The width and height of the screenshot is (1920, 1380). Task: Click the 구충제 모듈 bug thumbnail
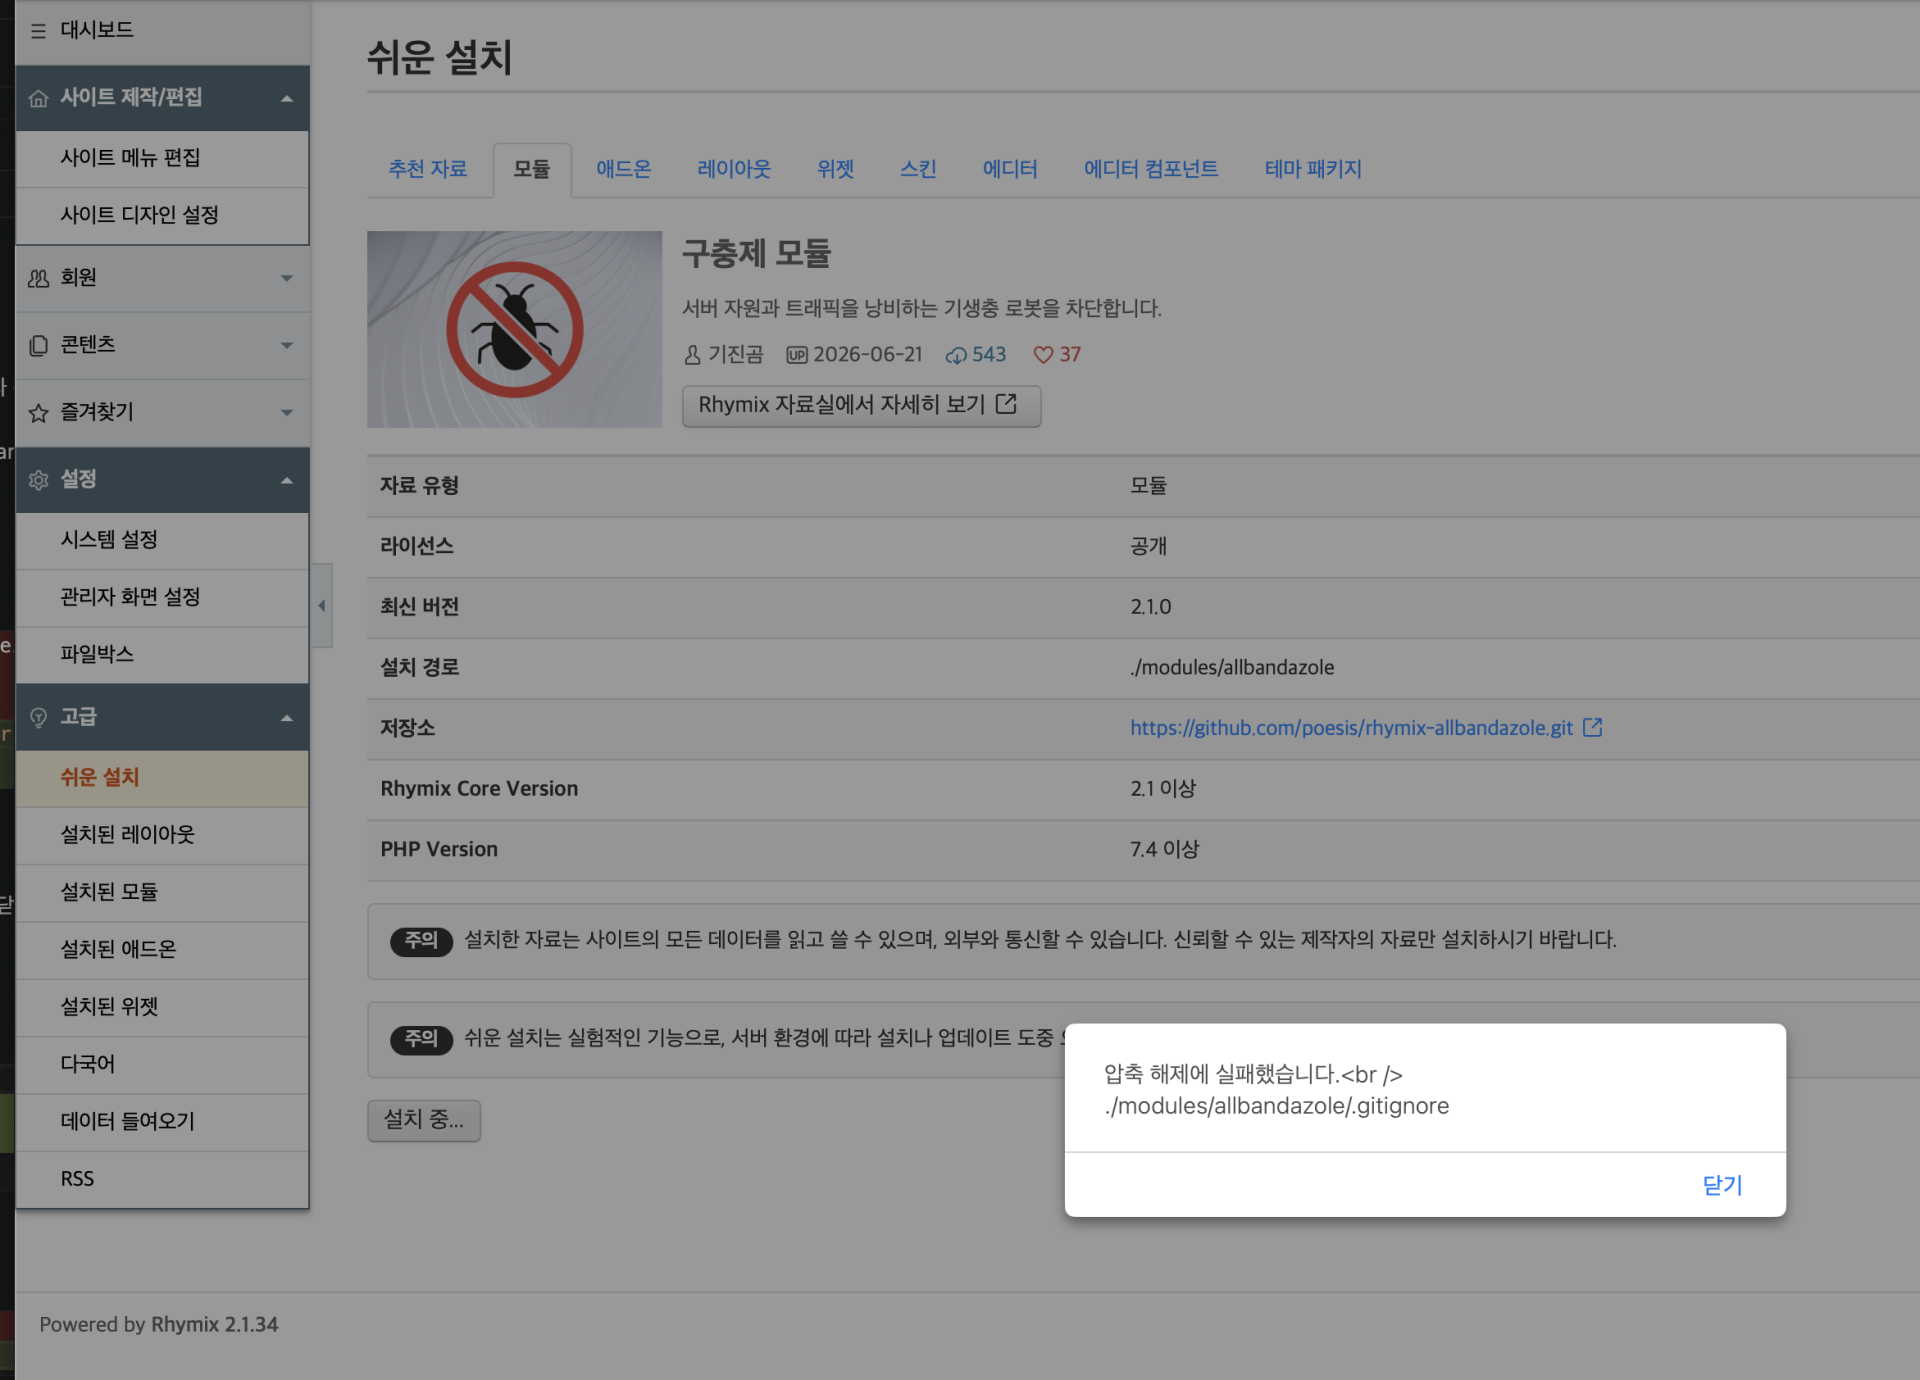[514, 329]
